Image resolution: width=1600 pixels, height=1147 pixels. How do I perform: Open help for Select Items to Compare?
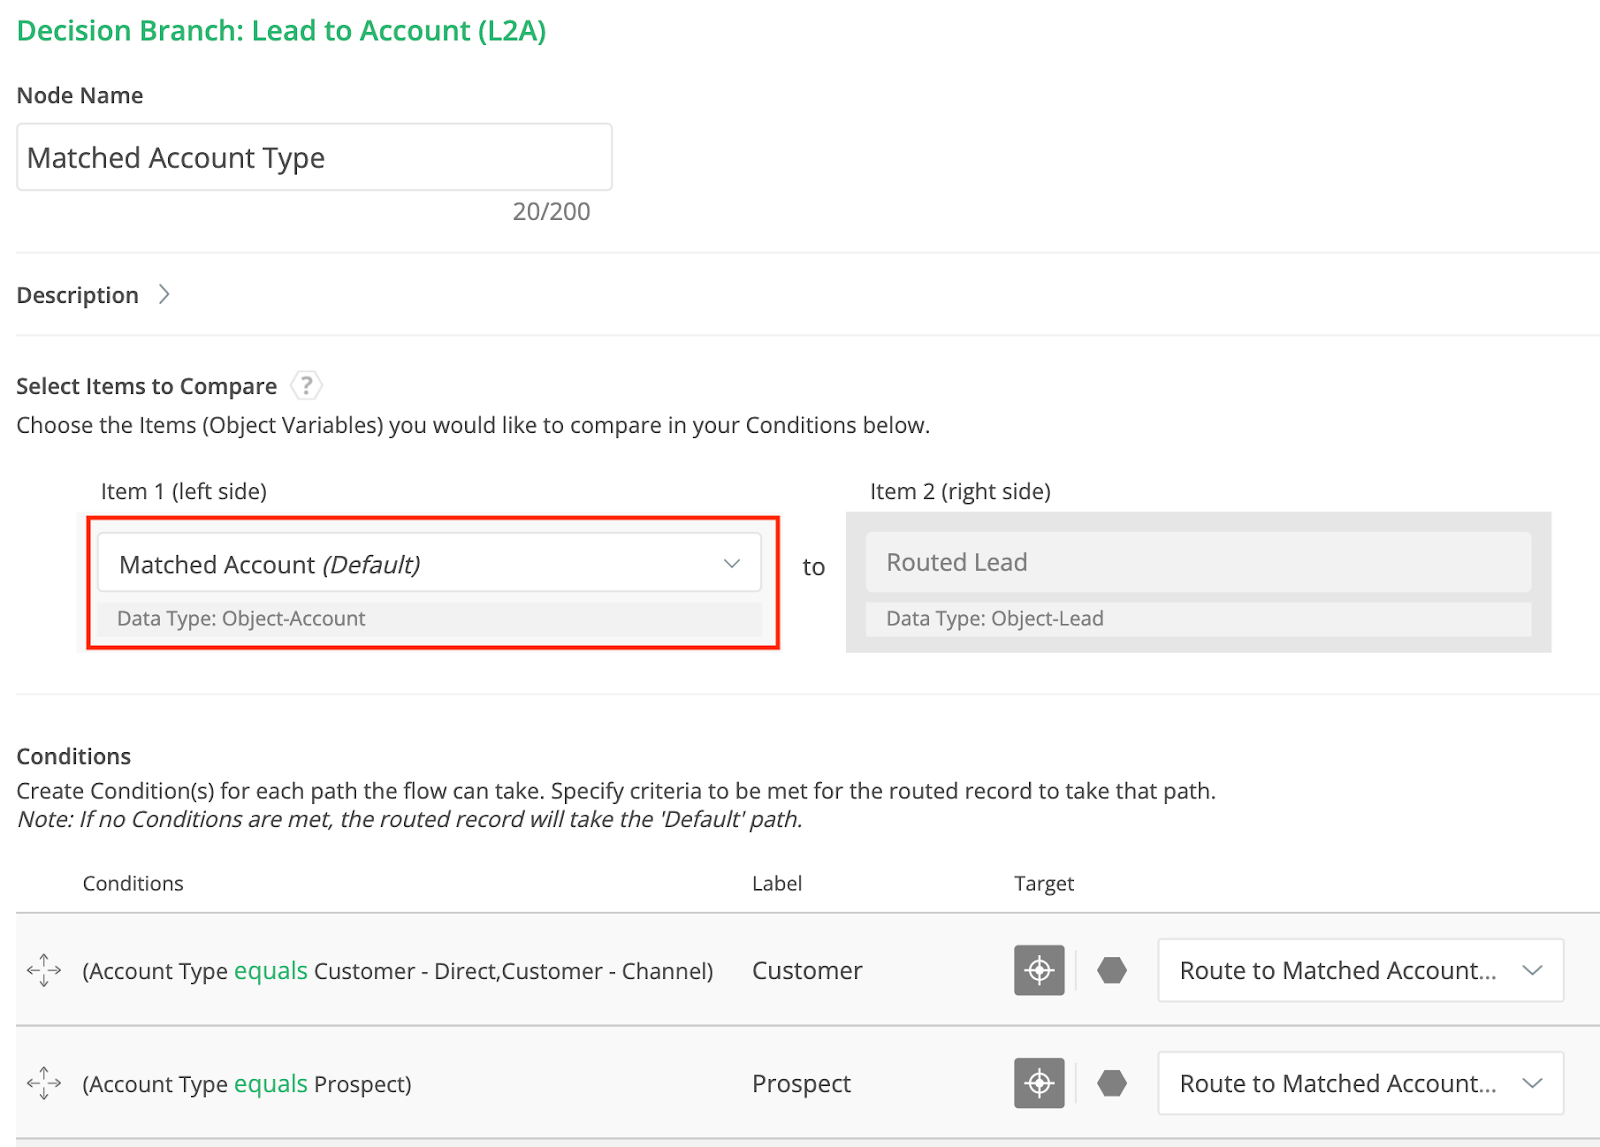306,386
